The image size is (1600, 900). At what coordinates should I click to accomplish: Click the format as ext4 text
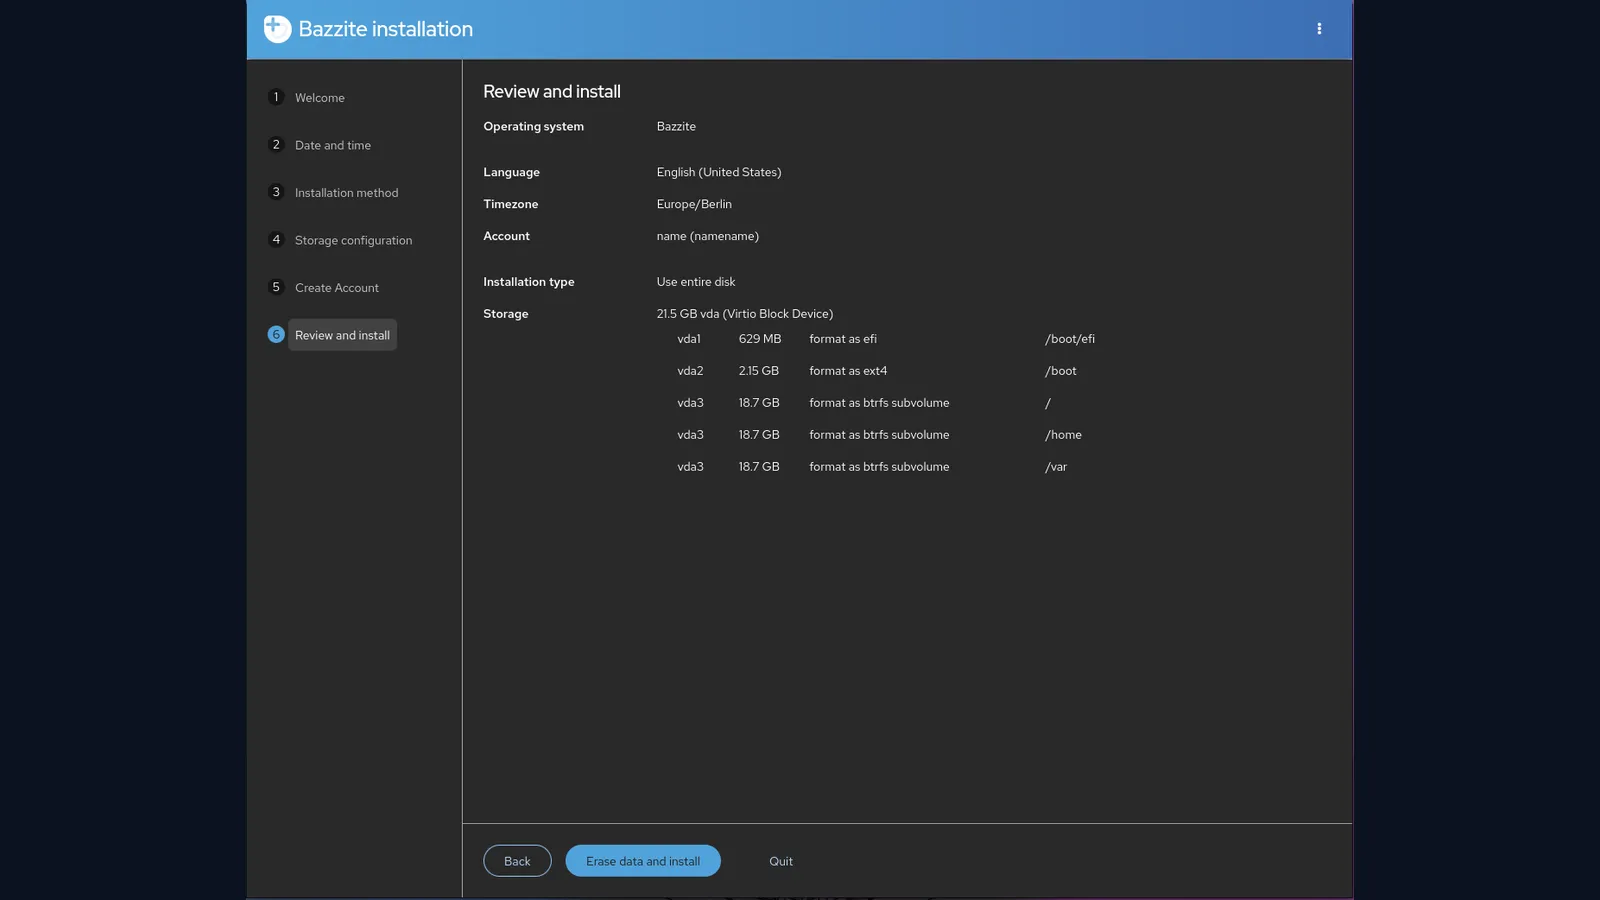(848, 371)
